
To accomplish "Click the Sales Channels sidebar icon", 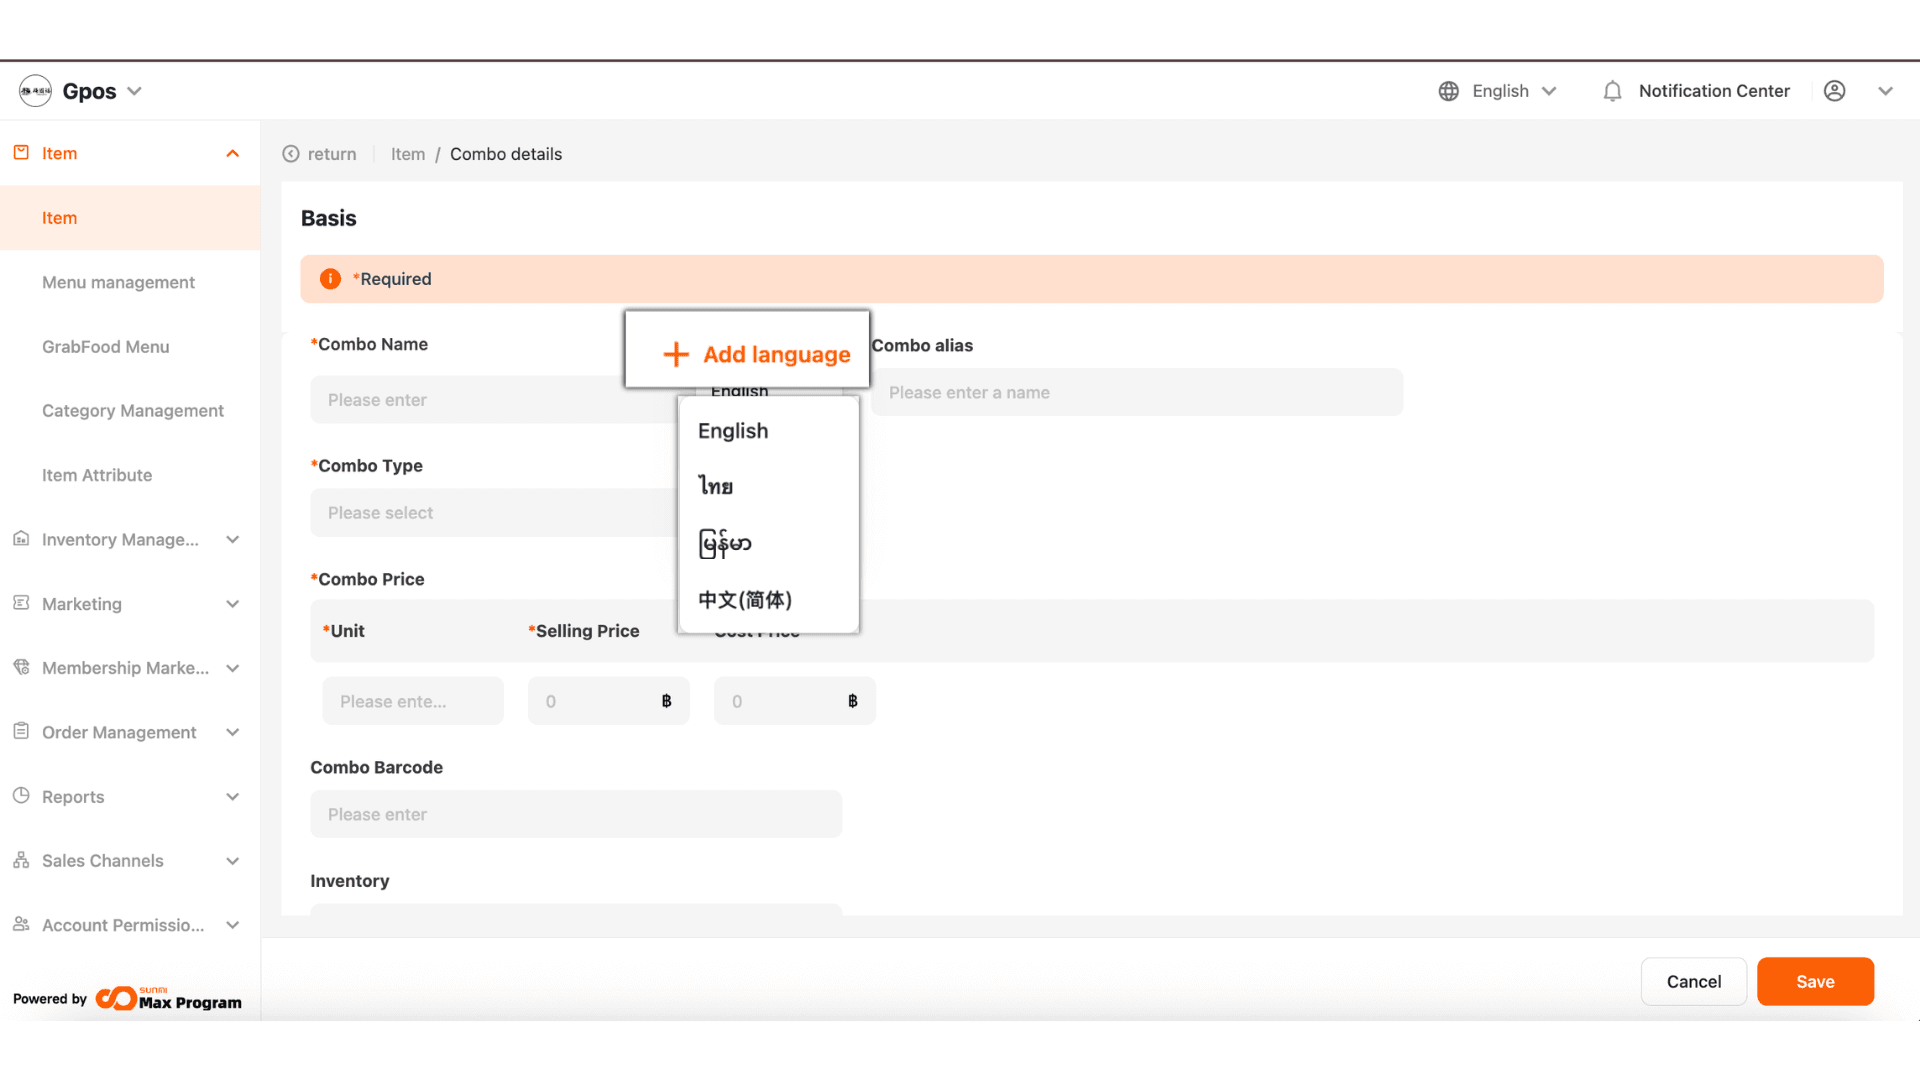I will [x=21, y=860].
